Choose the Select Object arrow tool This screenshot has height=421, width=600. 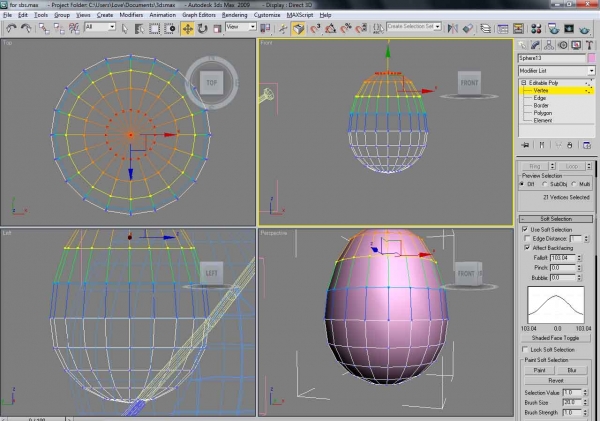pos(124,29)
